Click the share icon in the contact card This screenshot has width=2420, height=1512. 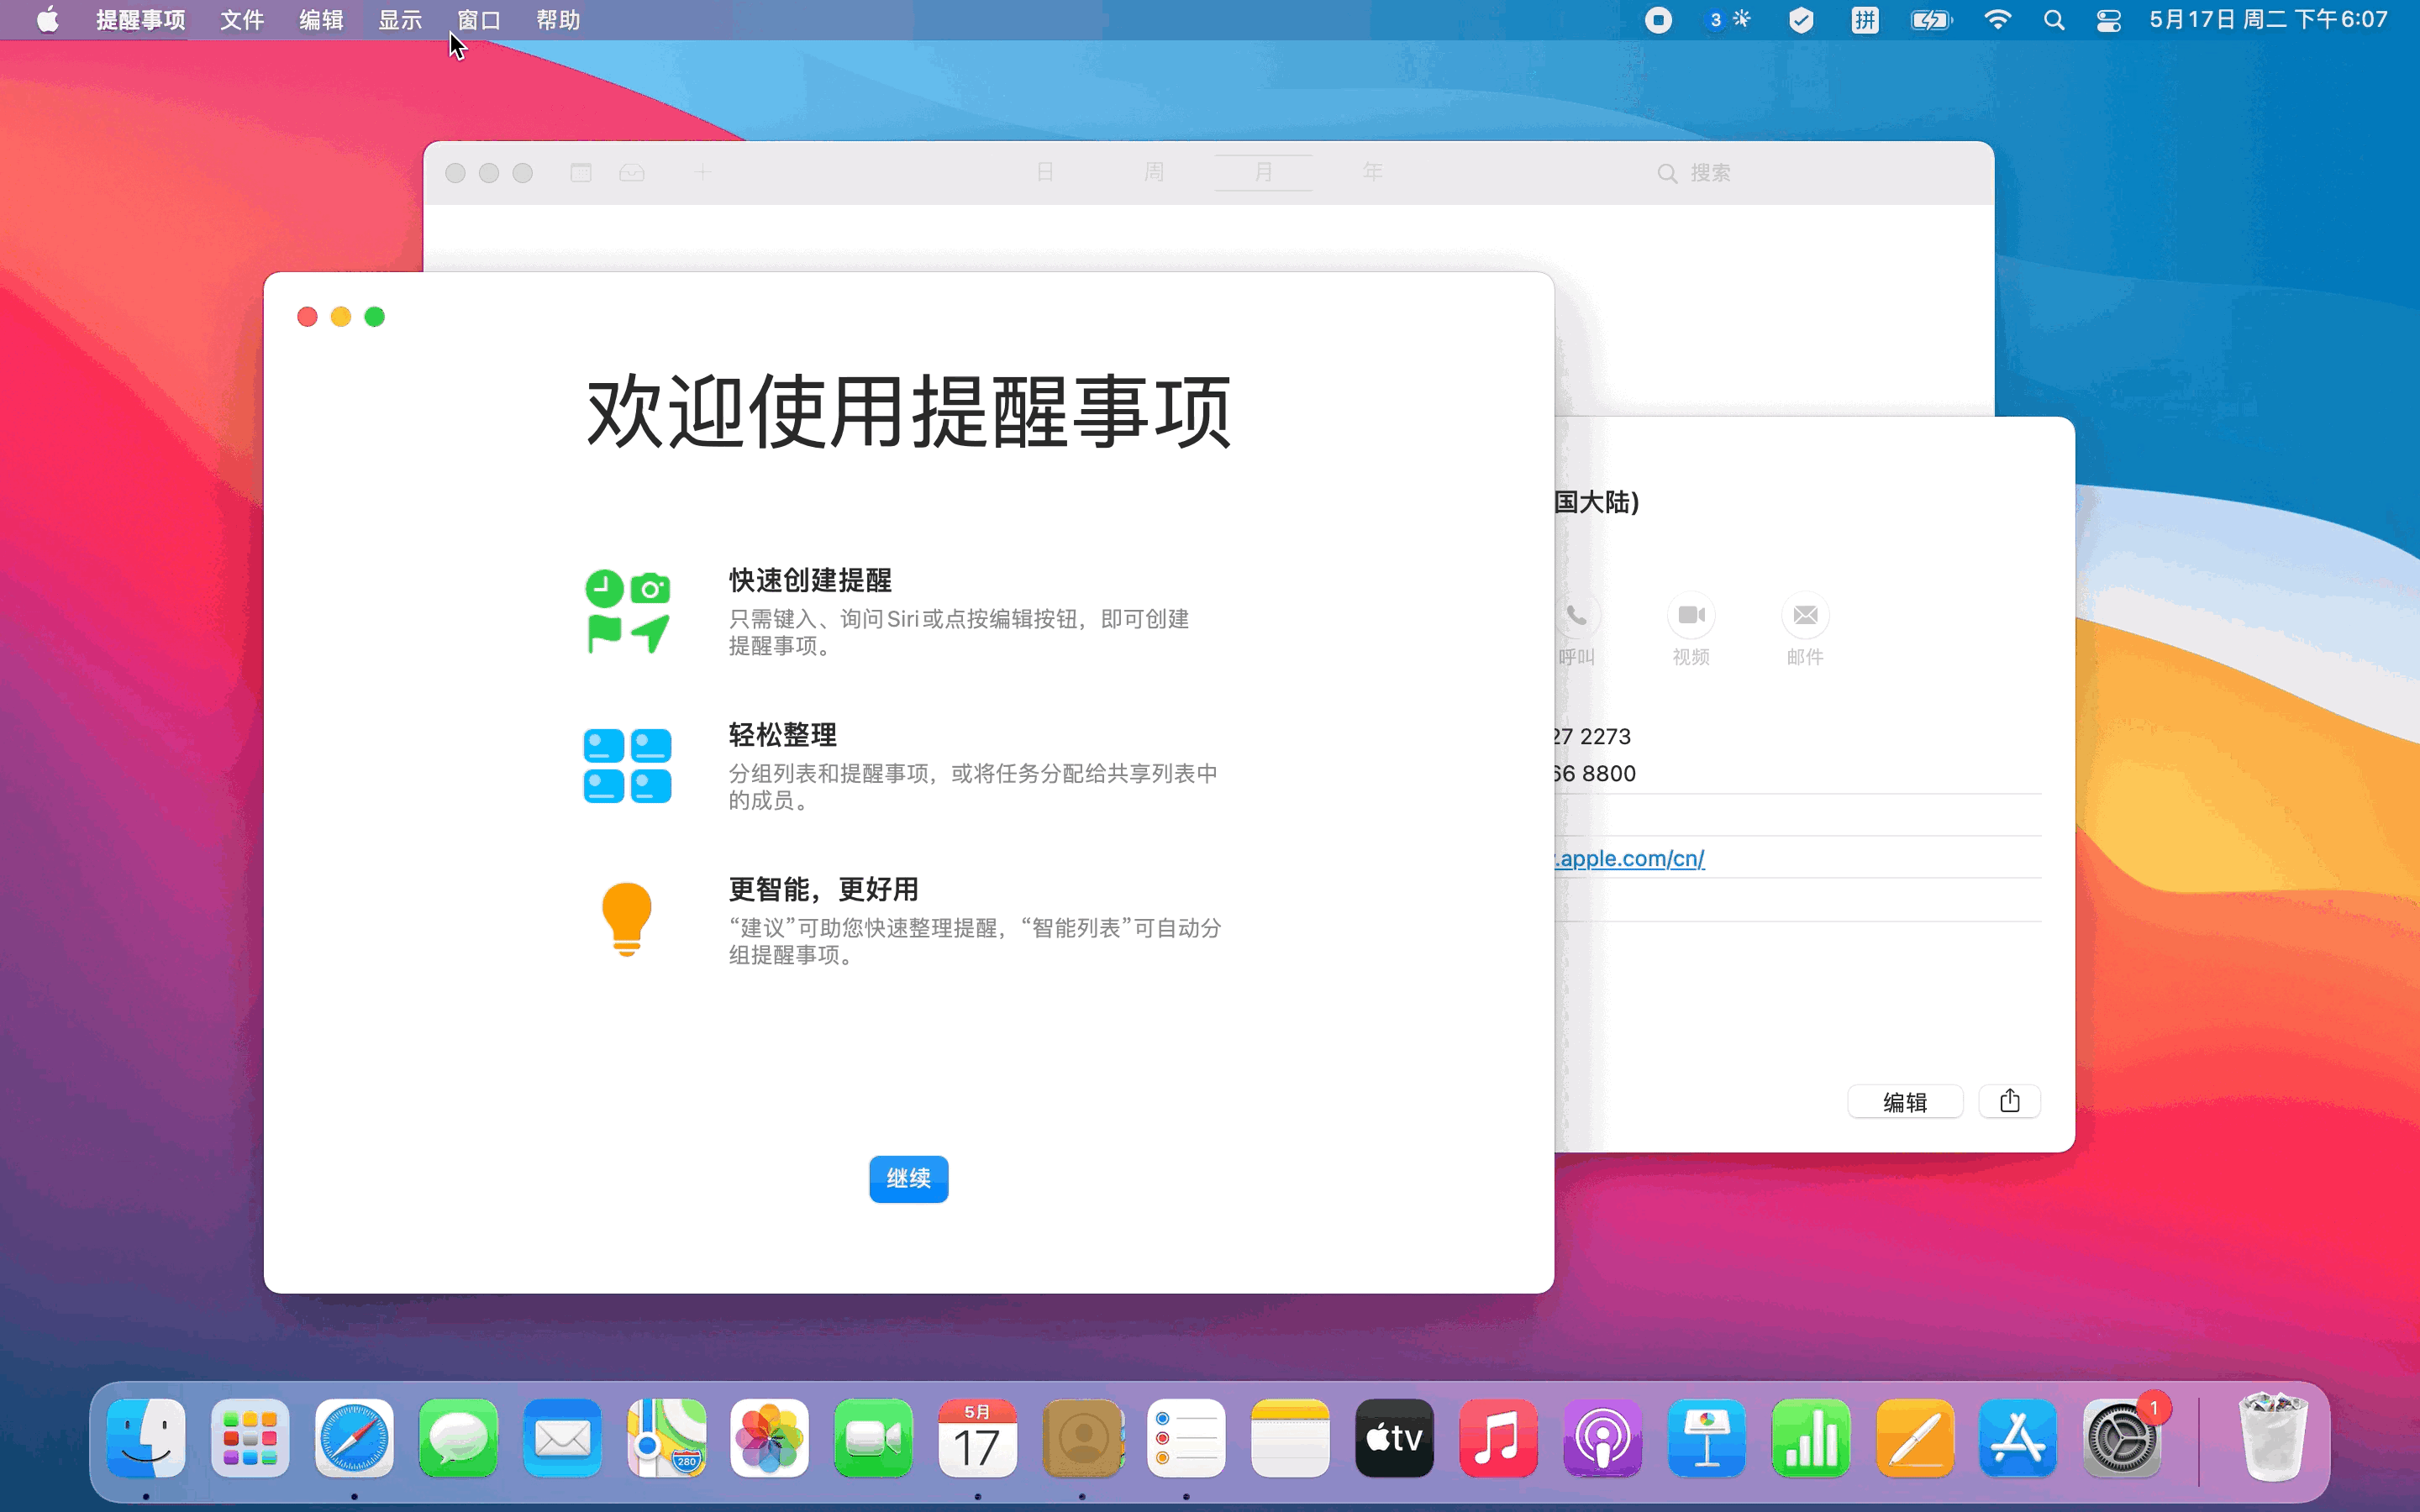(x=2009, y=1101)
